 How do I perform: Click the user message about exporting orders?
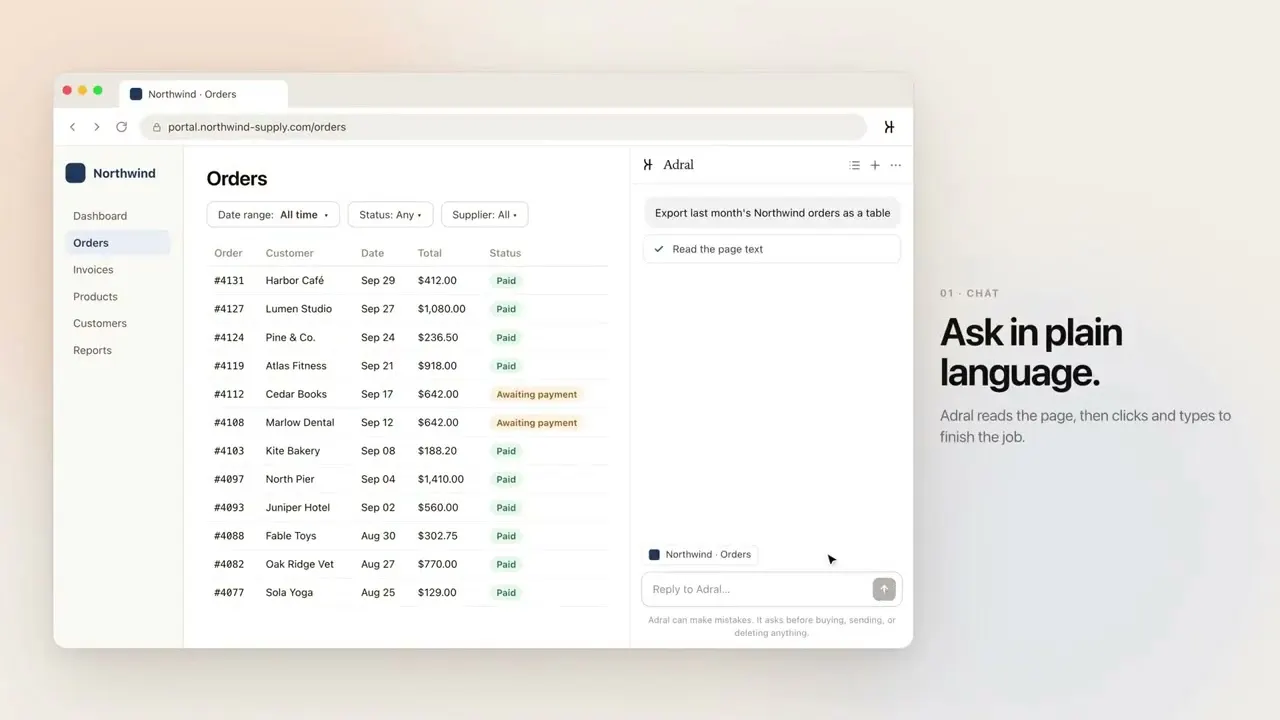pos(773,213)
